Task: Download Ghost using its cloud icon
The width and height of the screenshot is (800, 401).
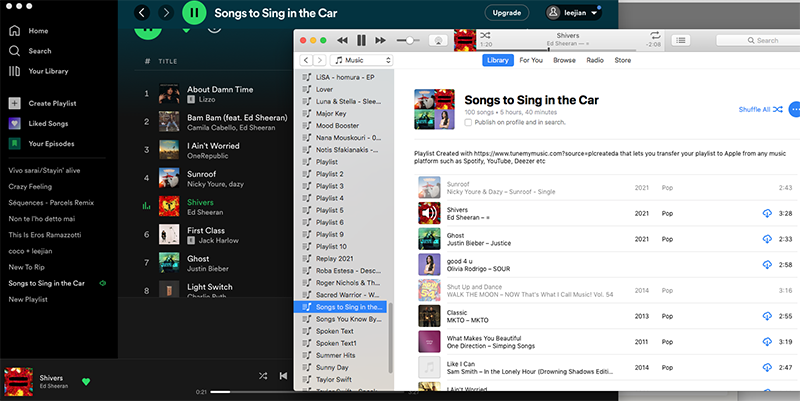Action: pos(767,239)
